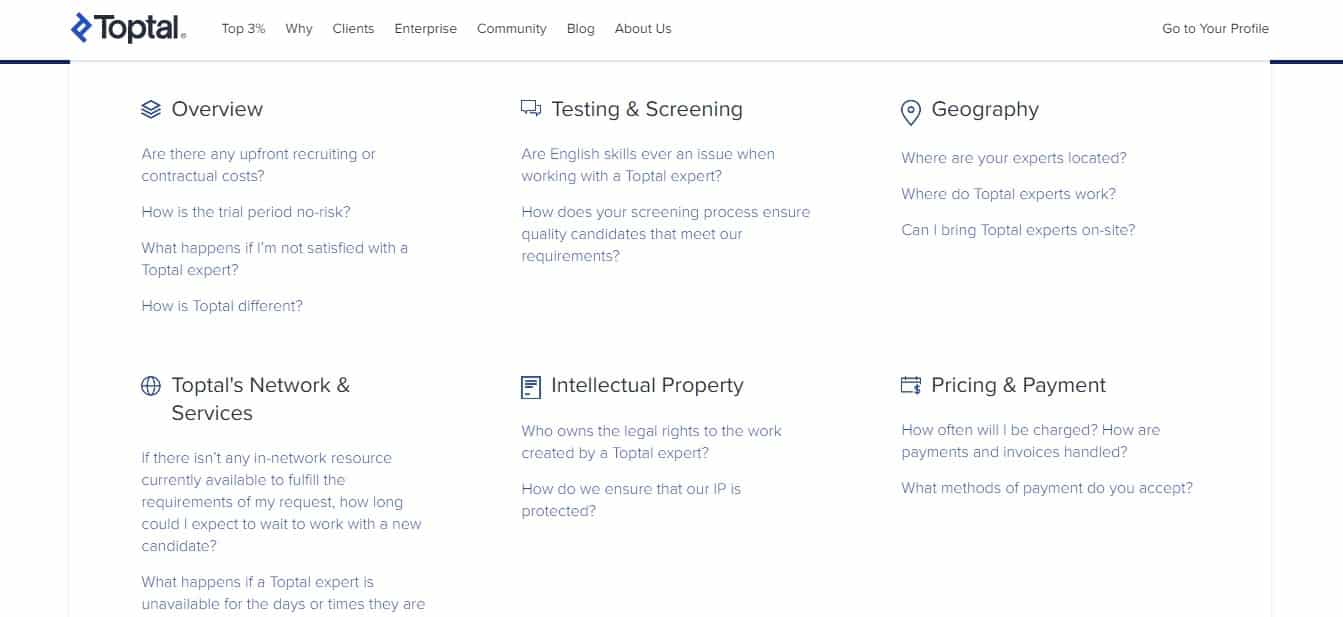Open the About Us page
Image resolution: width=1343 pixels, height=617 pixels.
(642, 29)
